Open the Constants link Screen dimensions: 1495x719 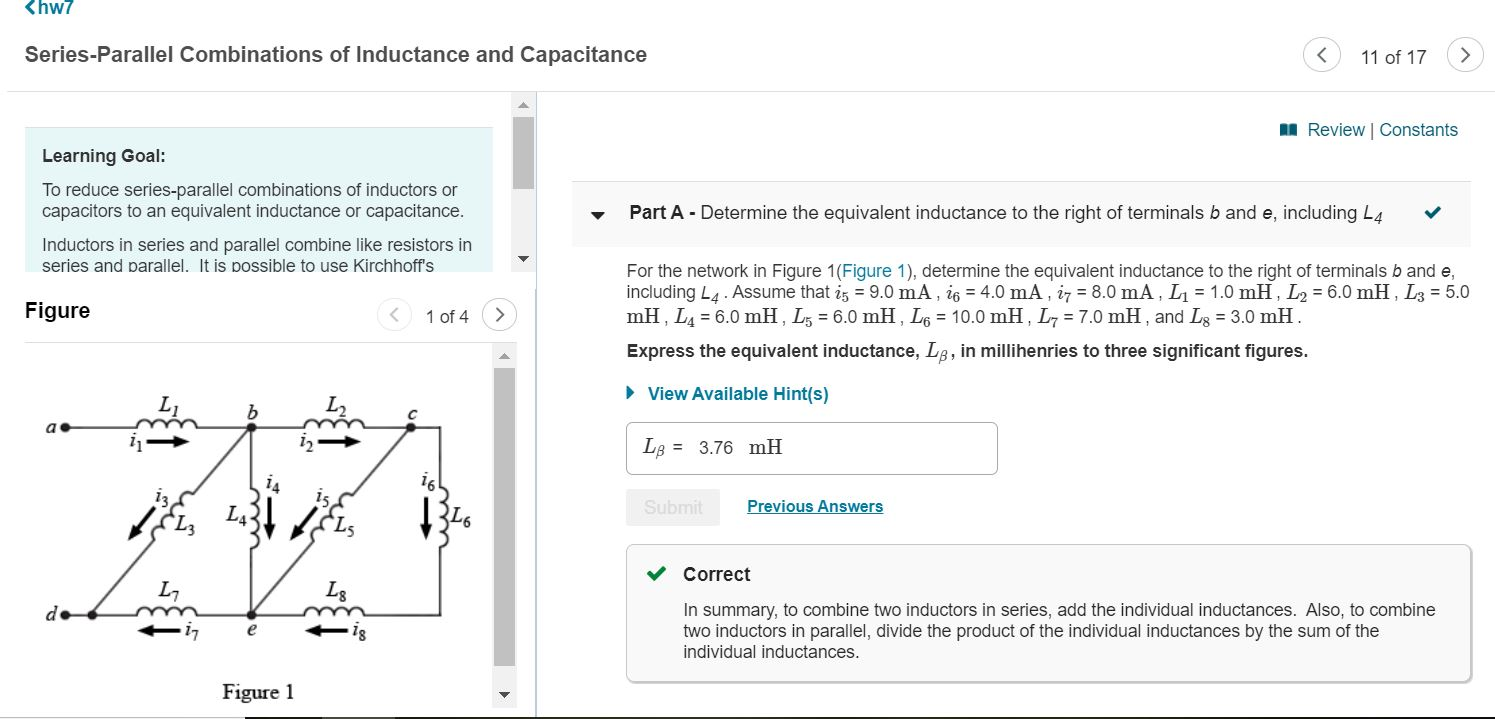pos(1418,129)
